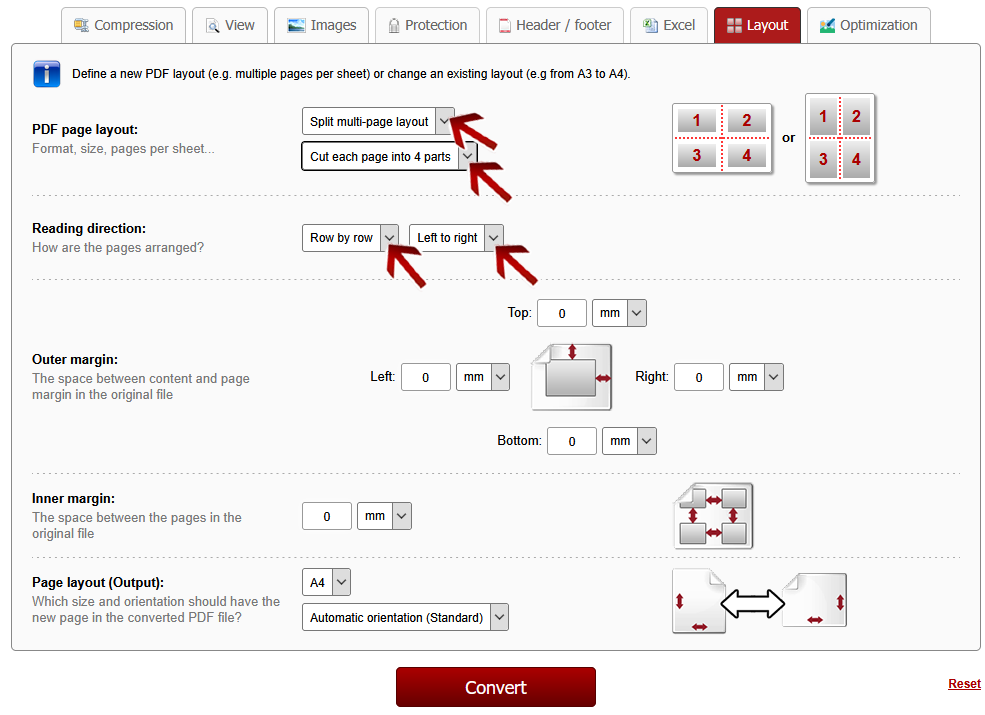Open the Header / footer tab
This screenshot has height=715, width=985.
point(555,25)
